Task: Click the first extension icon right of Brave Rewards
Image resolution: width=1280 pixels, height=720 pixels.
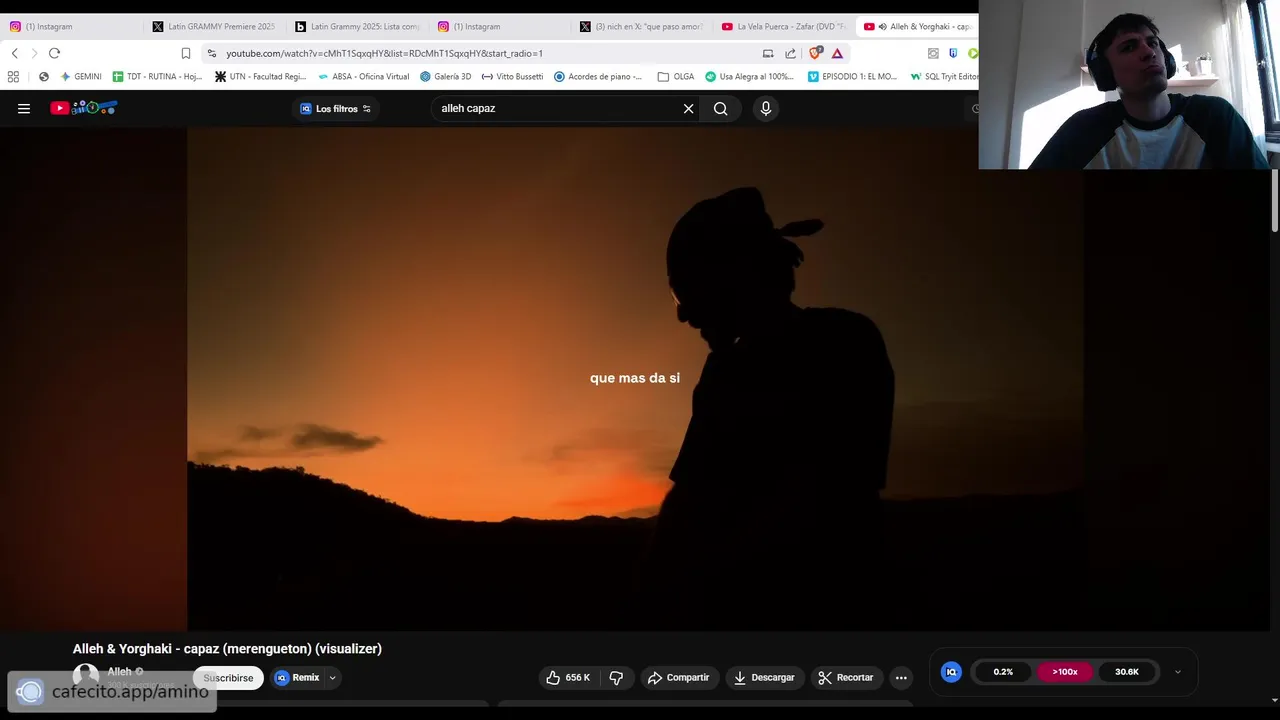Action: tap(933, 53)
